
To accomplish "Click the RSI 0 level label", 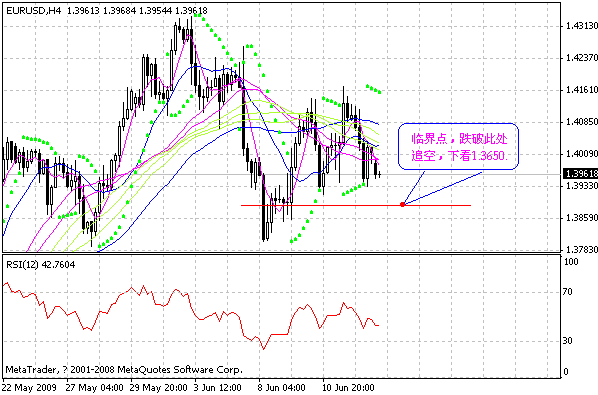I will (566, 372).
